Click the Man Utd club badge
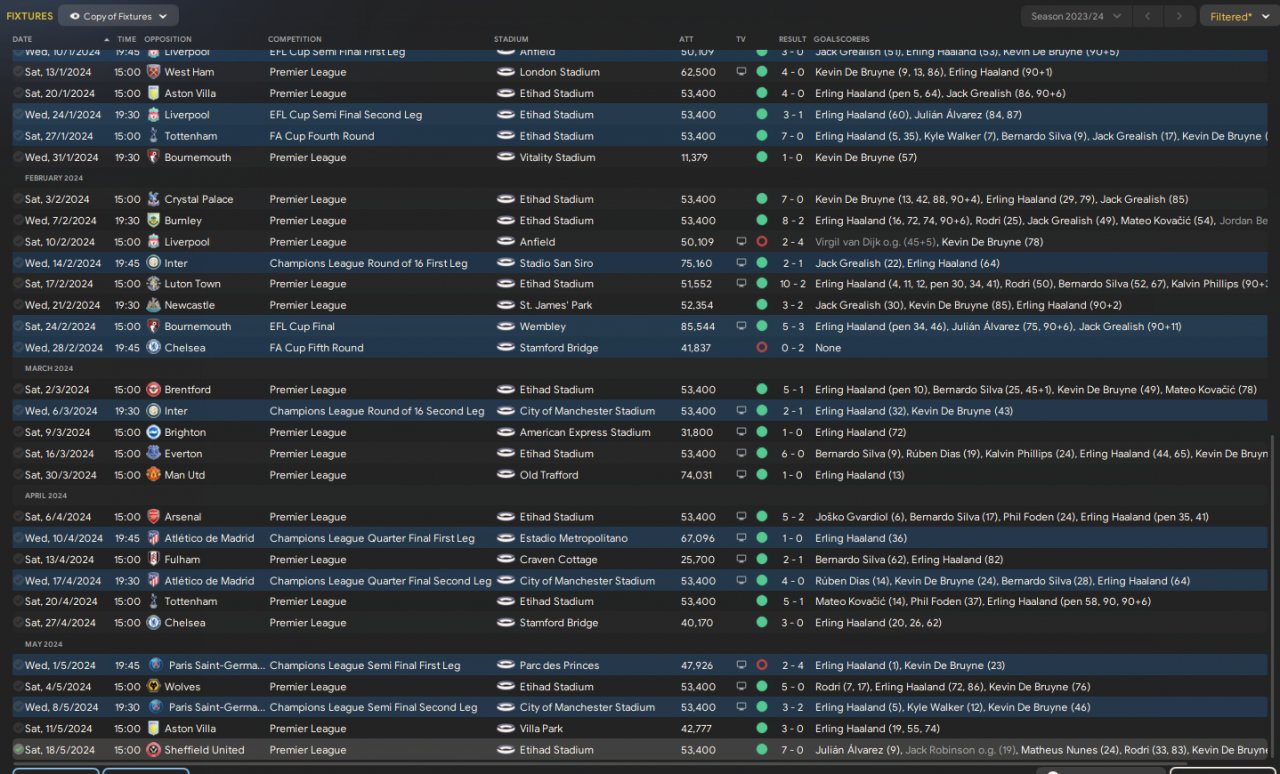This screenshot has width=1280, height=774. (x=153, y=475)
